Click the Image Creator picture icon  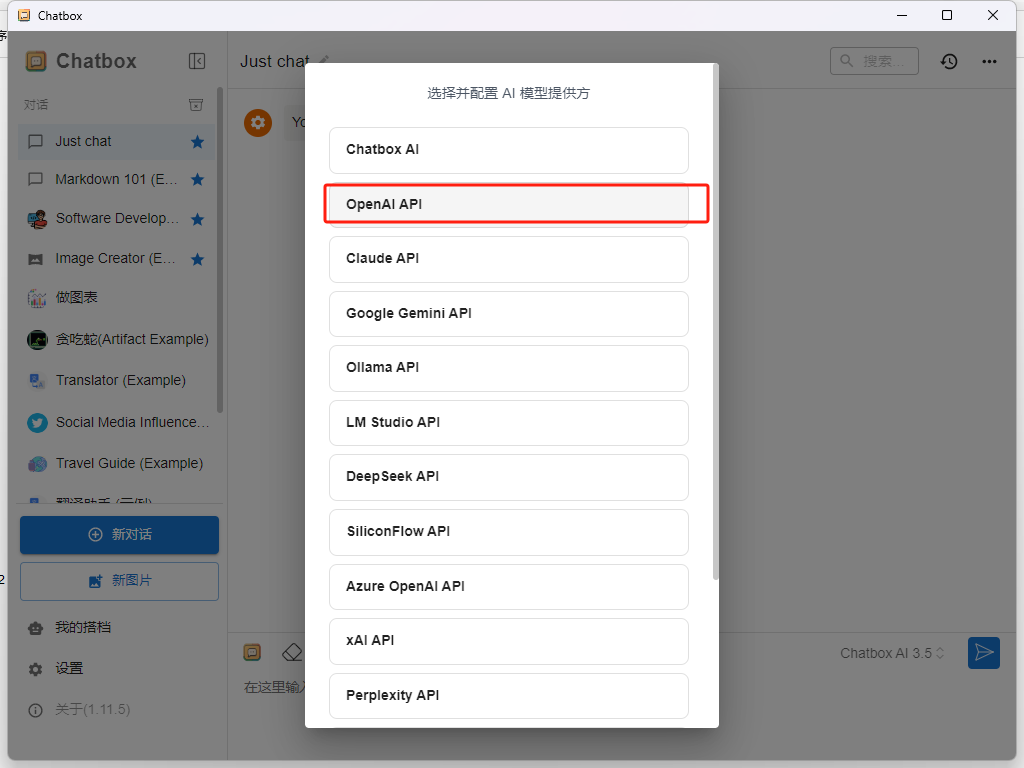point(36,259)
